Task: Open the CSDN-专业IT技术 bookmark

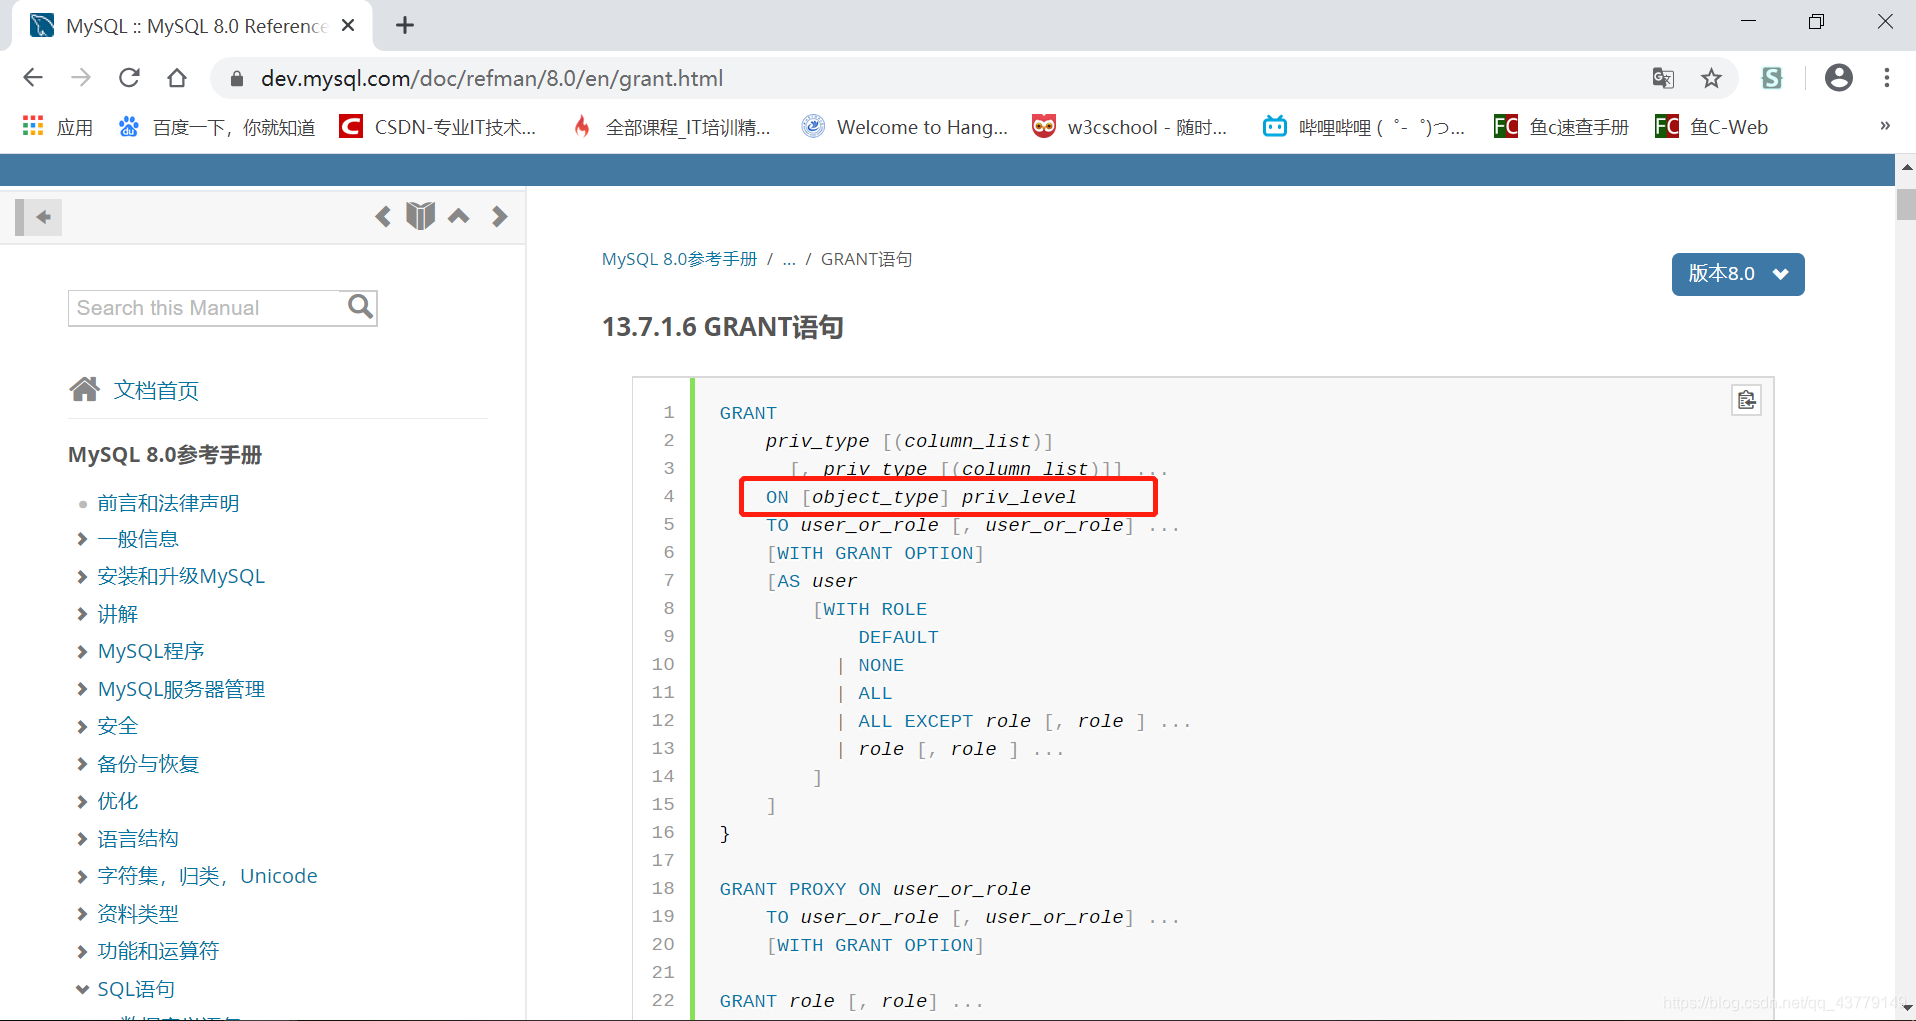Action: click(x=438, y=127)
